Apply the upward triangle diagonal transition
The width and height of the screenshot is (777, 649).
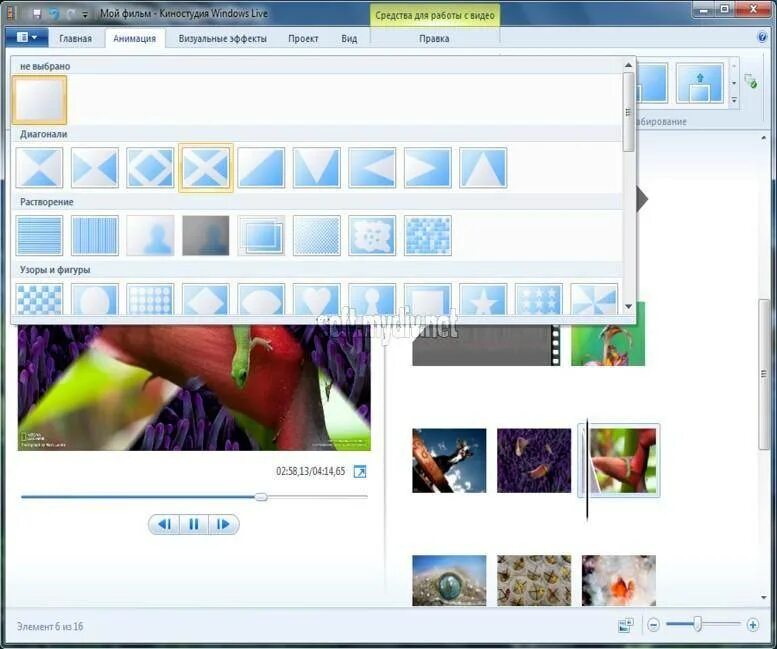483,168
